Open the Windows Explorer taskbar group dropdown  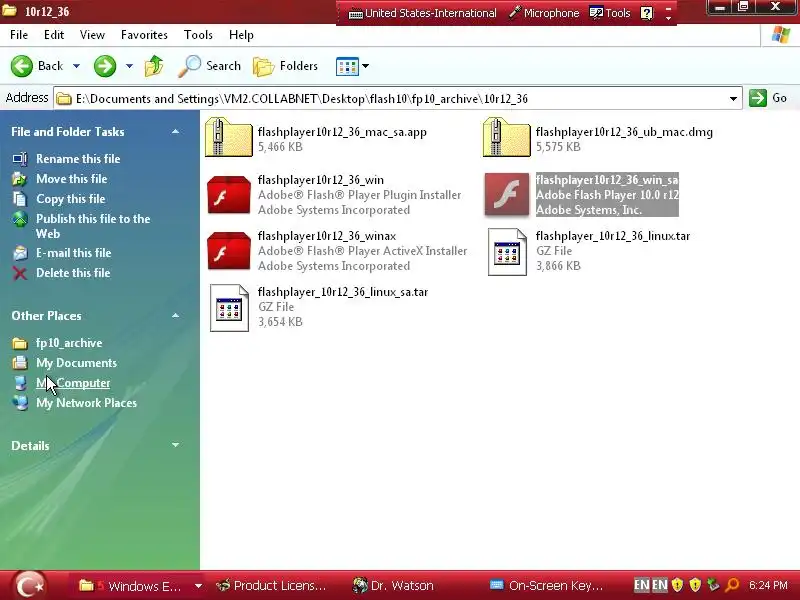[198, 586]
